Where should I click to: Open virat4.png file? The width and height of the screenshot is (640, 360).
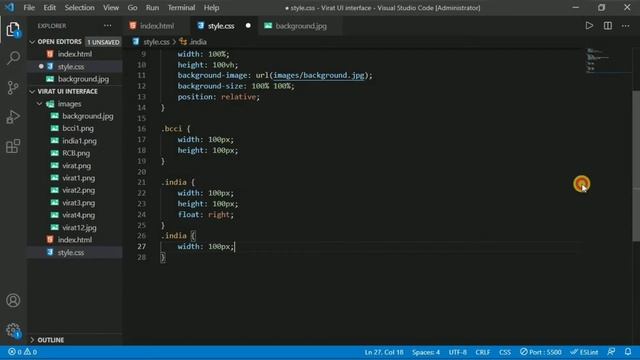tap(75, 215)
